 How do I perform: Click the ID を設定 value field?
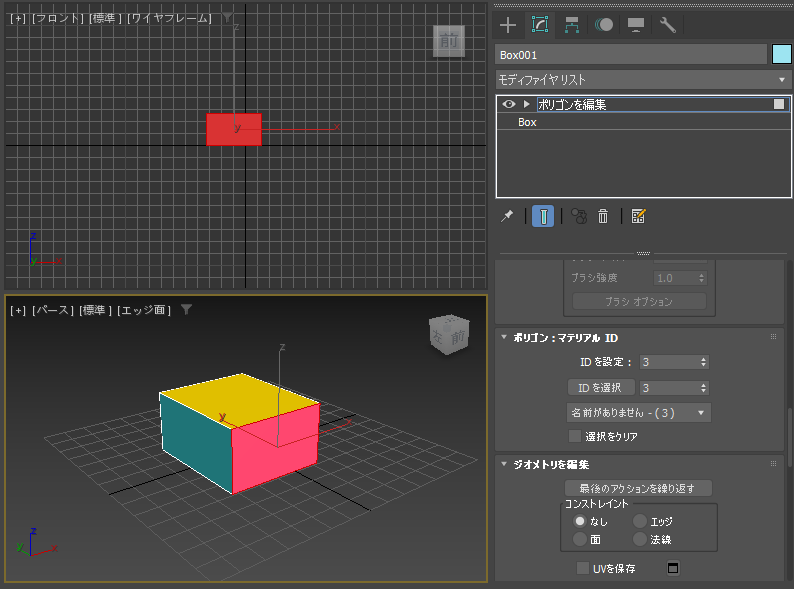coord(669,362)
